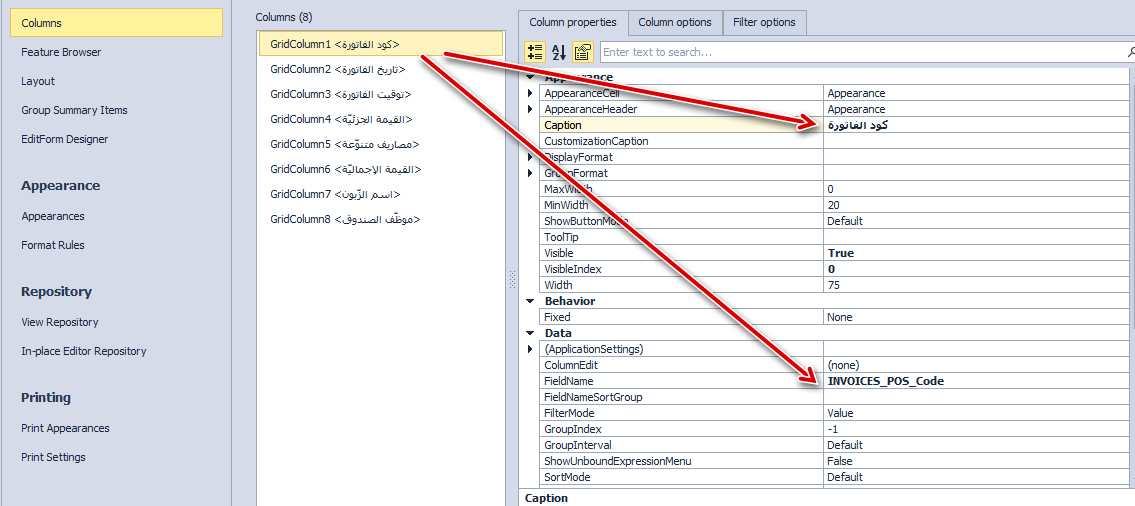Go to EditForm Designer

[65, 139]
